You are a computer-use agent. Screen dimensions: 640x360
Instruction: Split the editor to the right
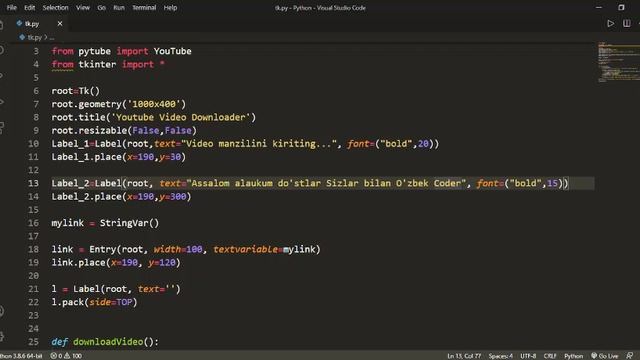coord(627,24)
